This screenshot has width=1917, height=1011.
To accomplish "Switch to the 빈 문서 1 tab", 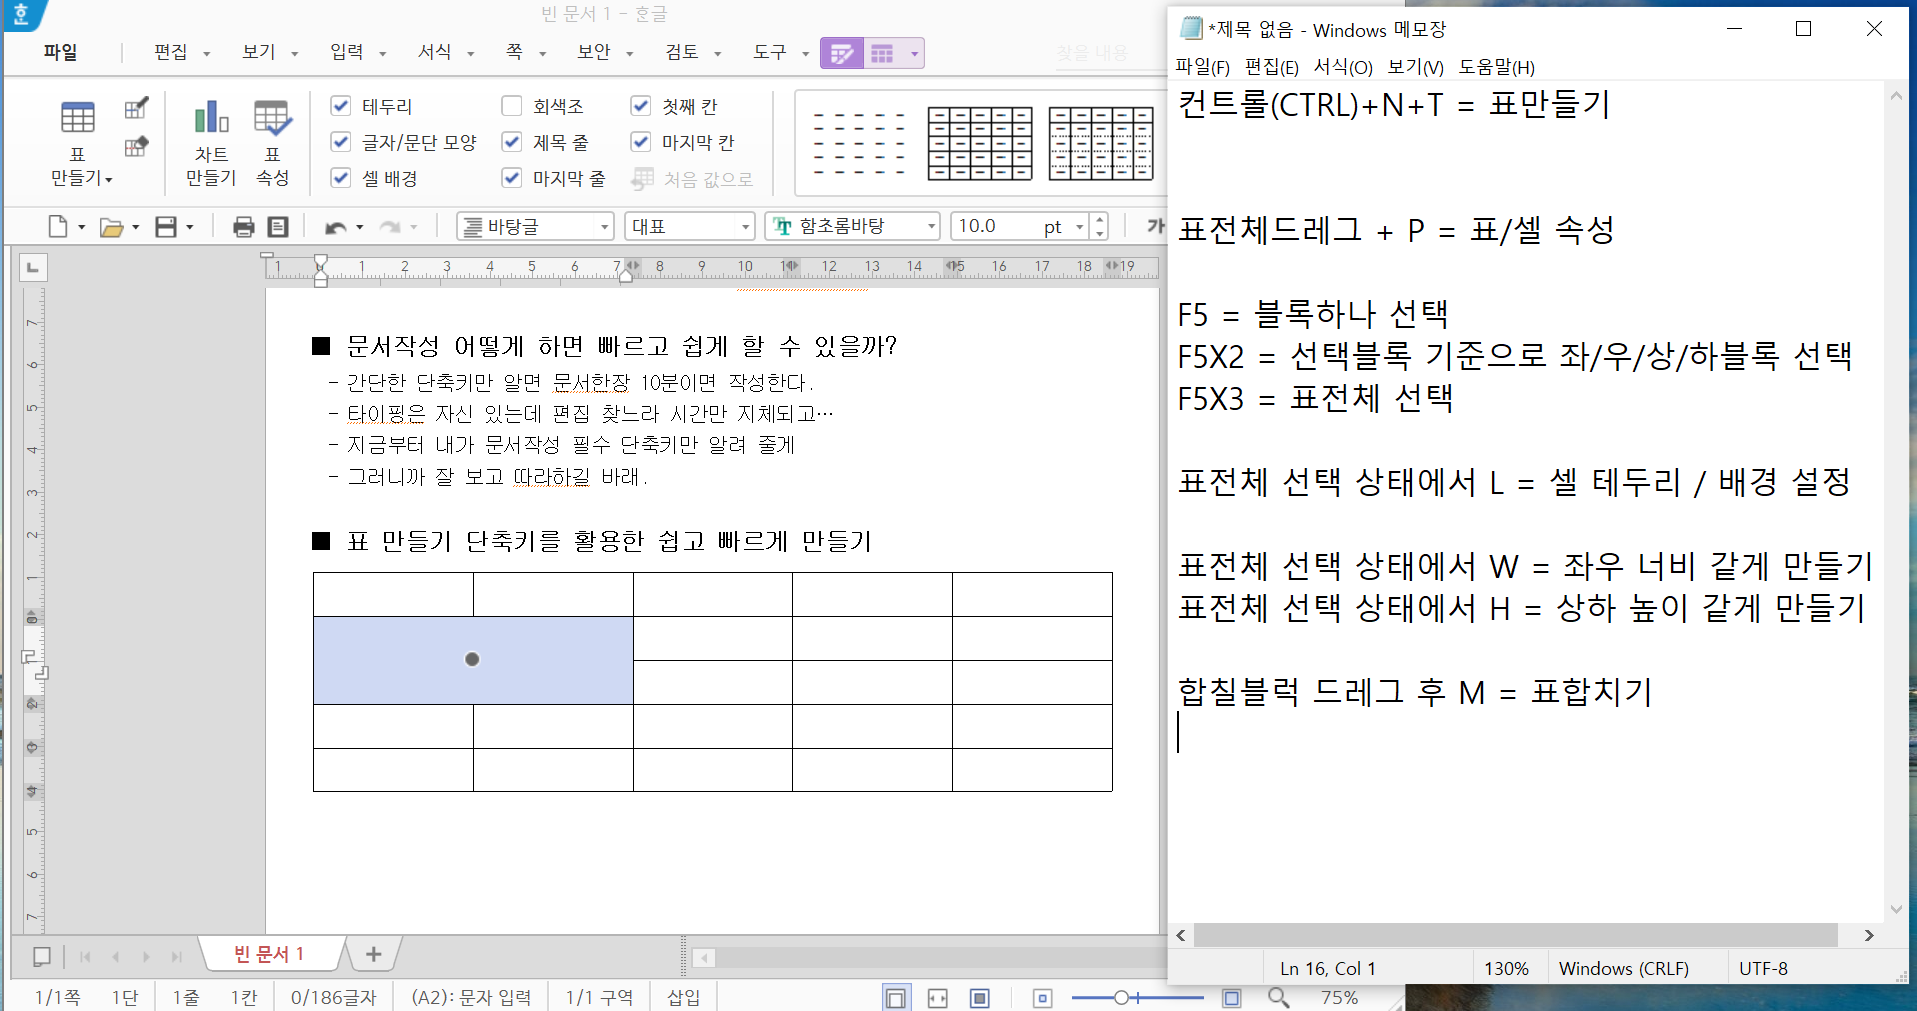I will [x=269, y=954].
